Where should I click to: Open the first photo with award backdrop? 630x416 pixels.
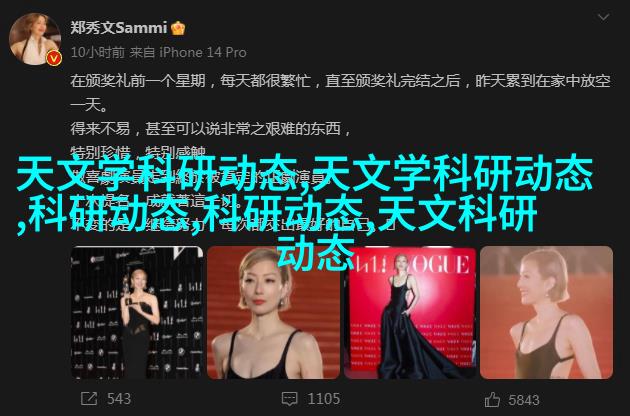[137, 313]
